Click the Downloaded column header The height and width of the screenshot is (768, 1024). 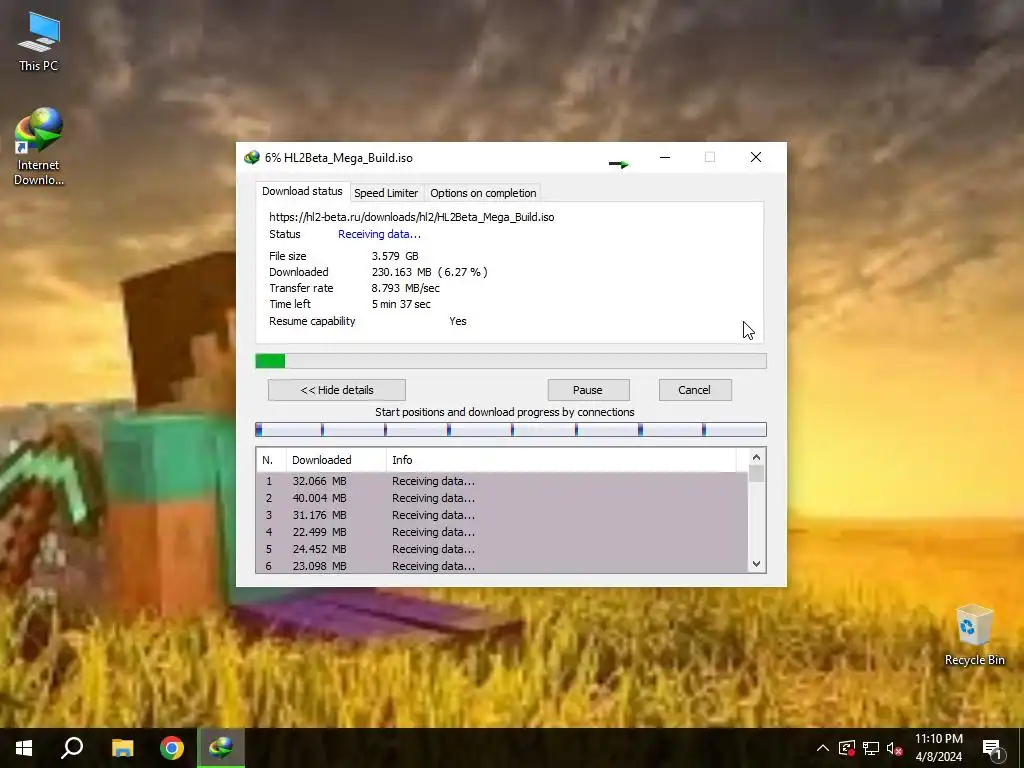[x=336, y=460]
